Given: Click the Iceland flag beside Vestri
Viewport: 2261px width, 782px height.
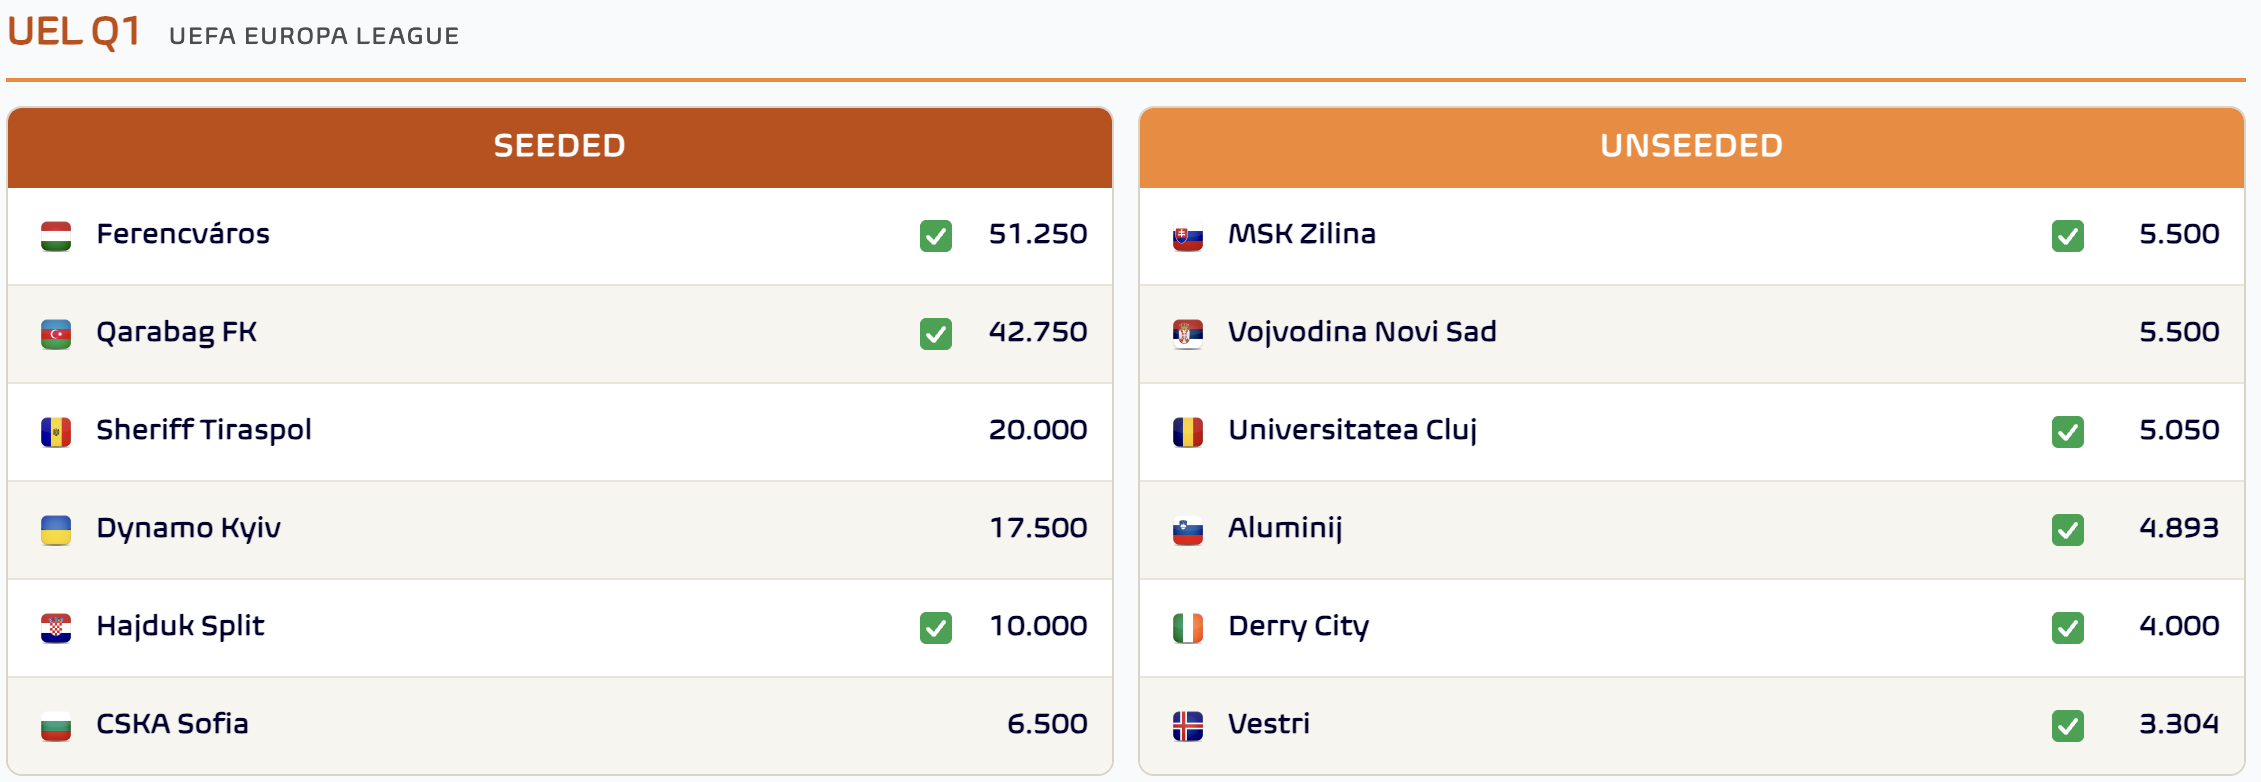Looking at the screenshot, I should point(1188,726).
